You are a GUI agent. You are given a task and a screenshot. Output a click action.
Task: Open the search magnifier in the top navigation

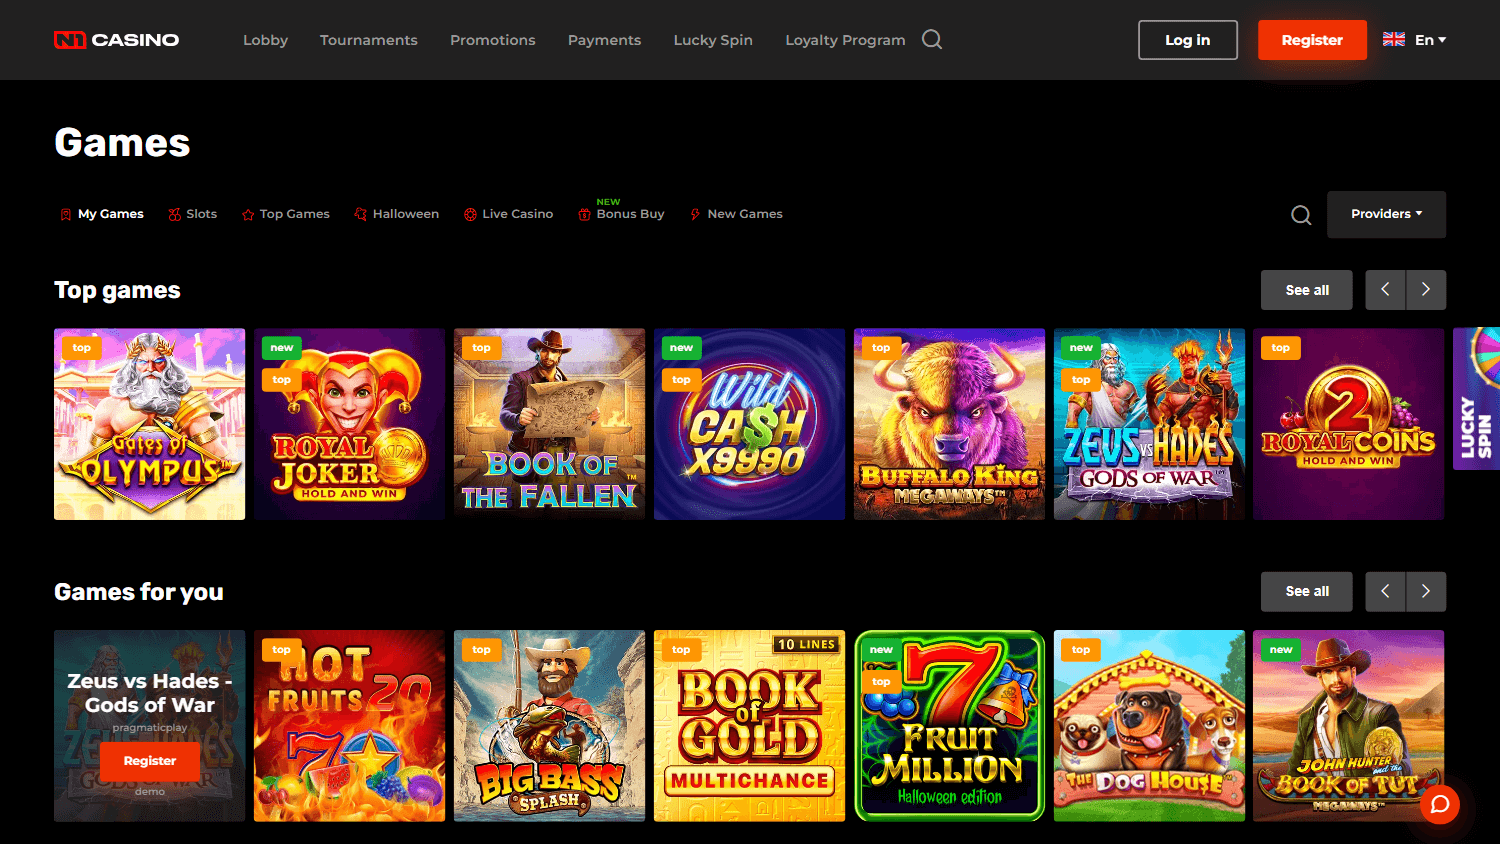931,39
